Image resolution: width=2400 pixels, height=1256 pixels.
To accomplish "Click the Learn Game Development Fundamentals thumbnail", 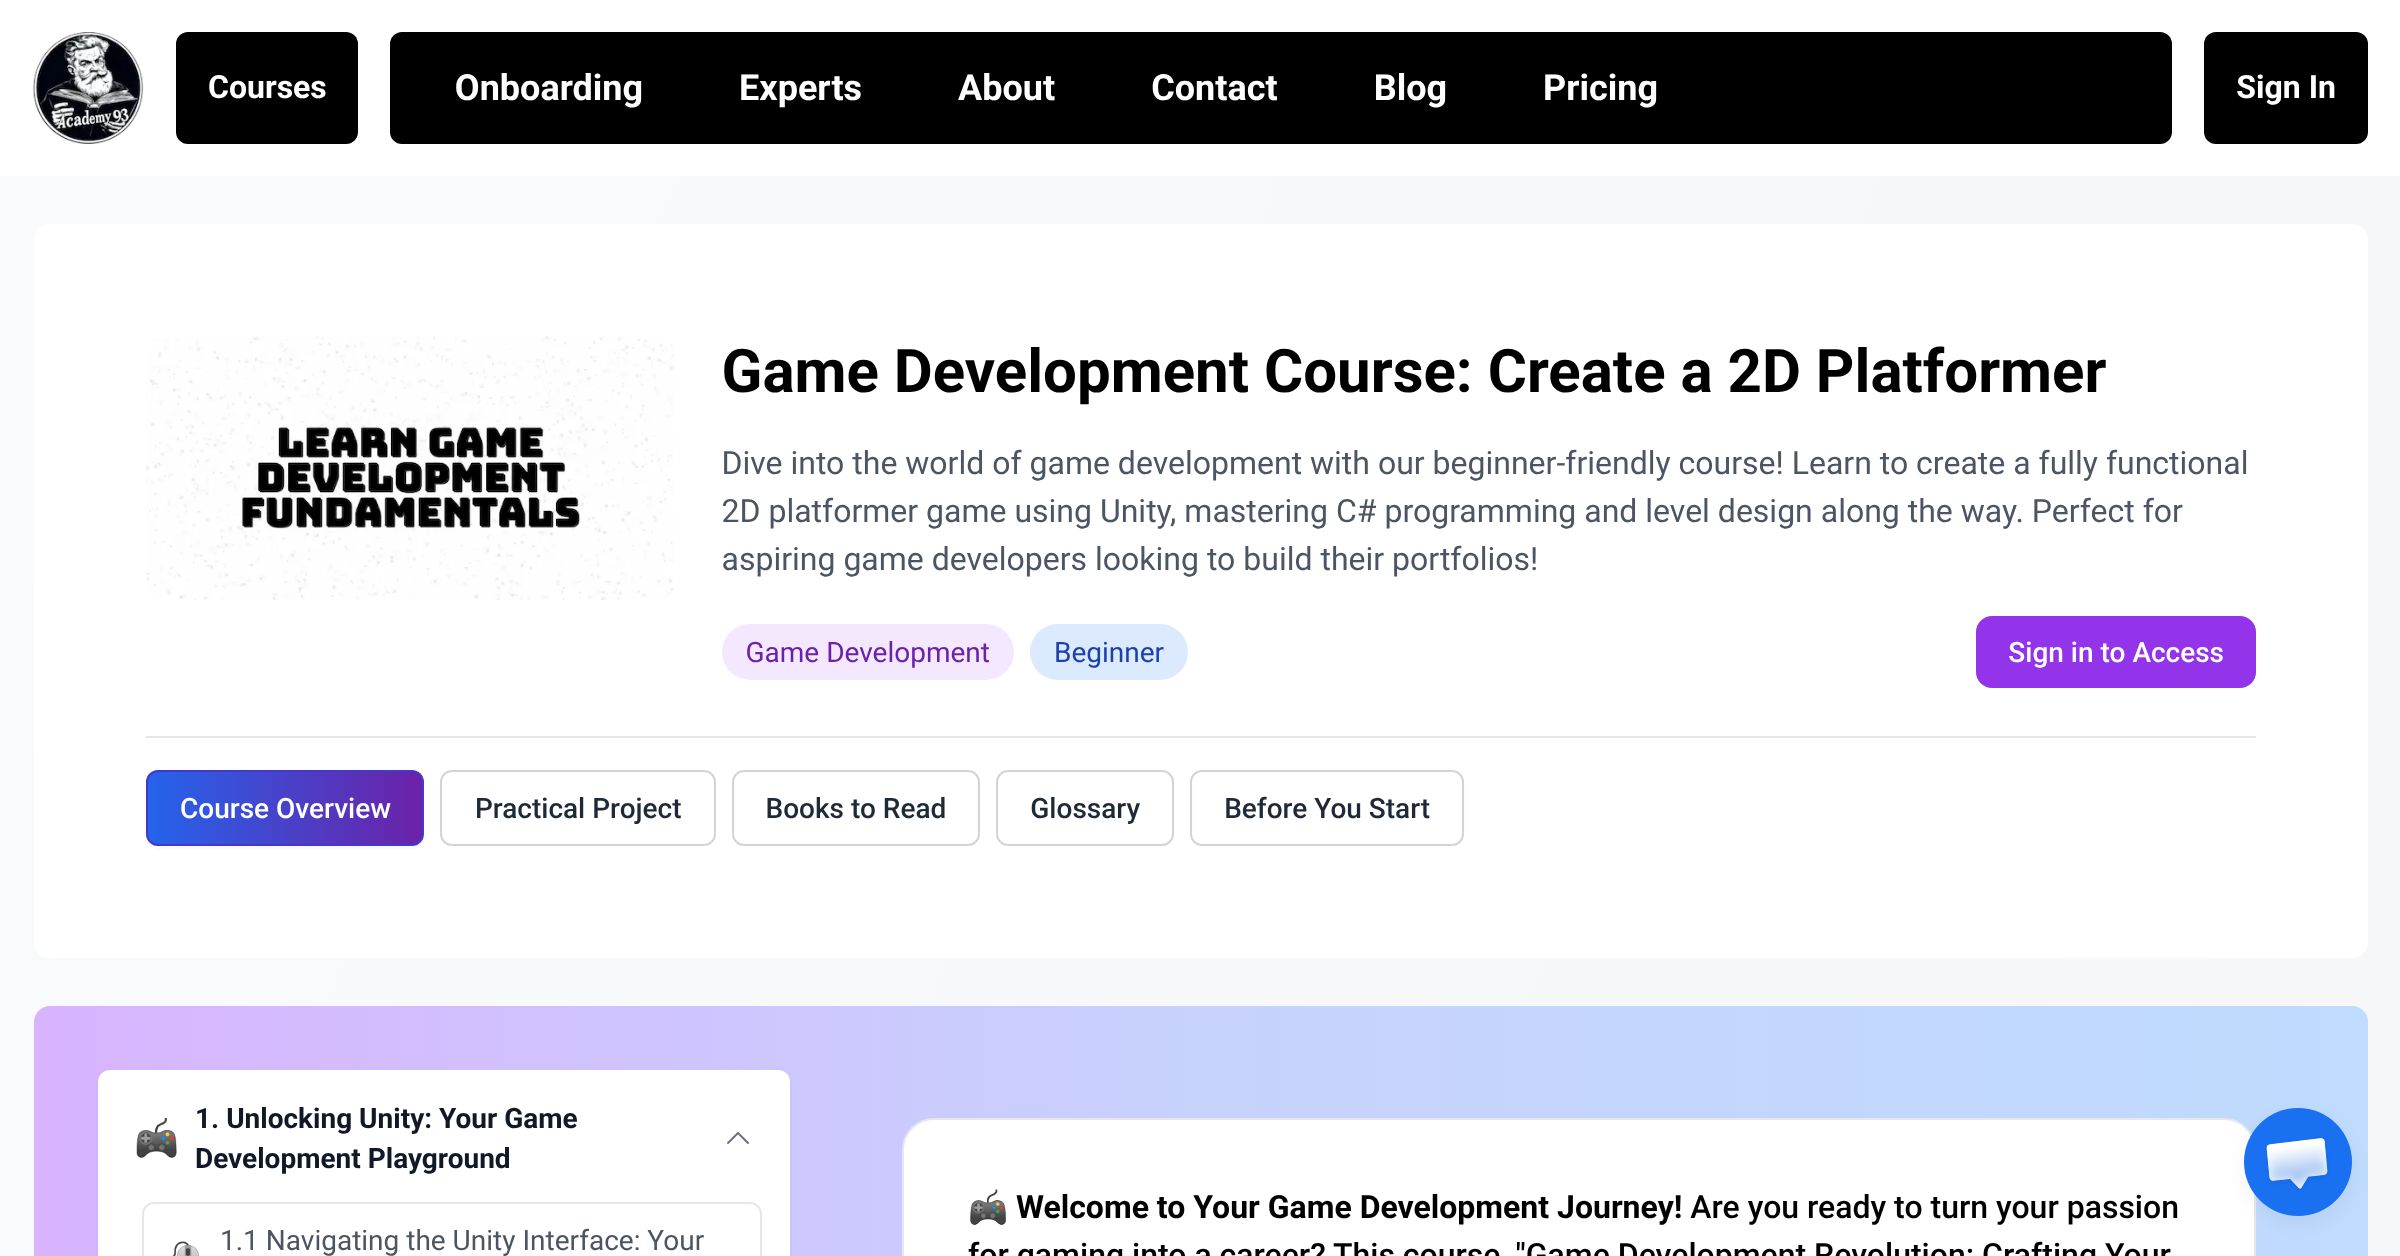I will click(410, 468).
